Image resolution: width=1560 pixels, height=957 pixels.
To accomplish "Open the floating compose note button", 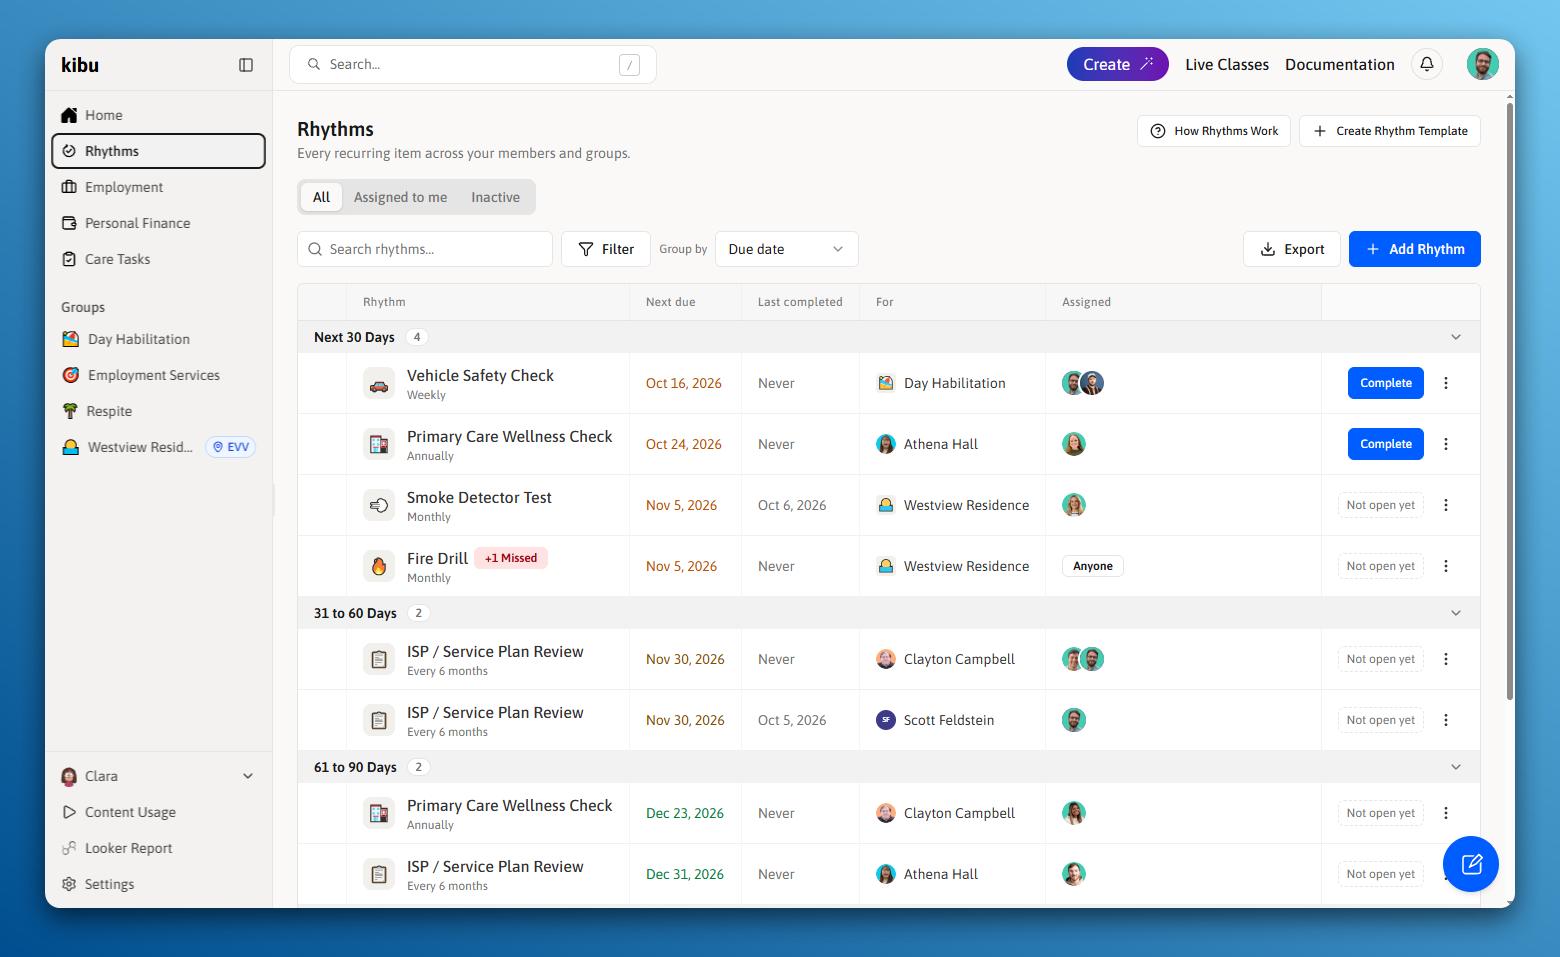I will point(1471,864).
